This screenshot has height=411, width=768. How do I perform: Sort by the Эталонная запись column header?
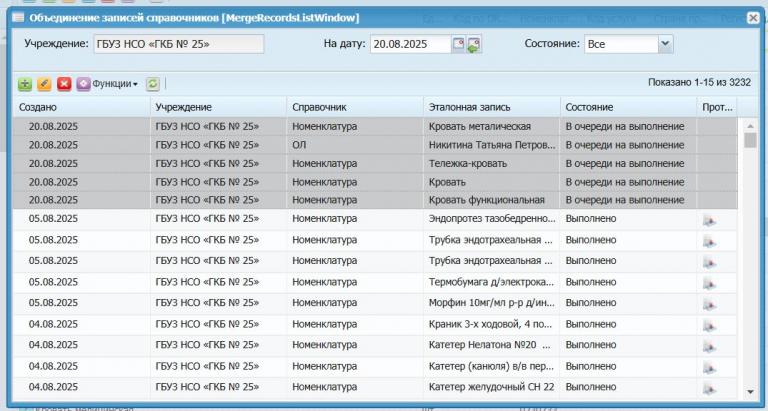[491, 107]
